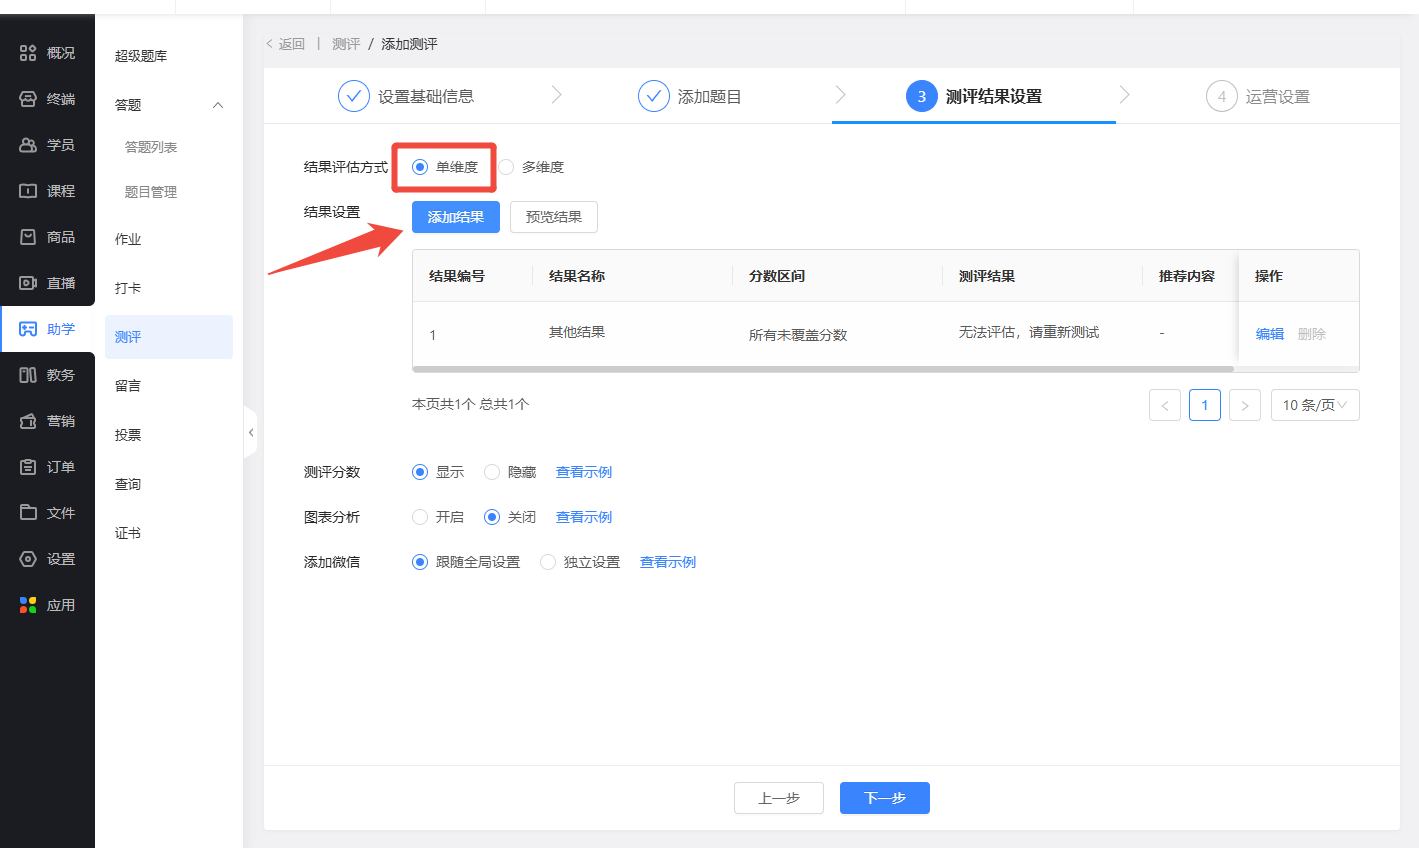Open the 概况 overview sidebar icon
The width and height of the screenshot is (1419, 848).
click(x=28, y=53)
